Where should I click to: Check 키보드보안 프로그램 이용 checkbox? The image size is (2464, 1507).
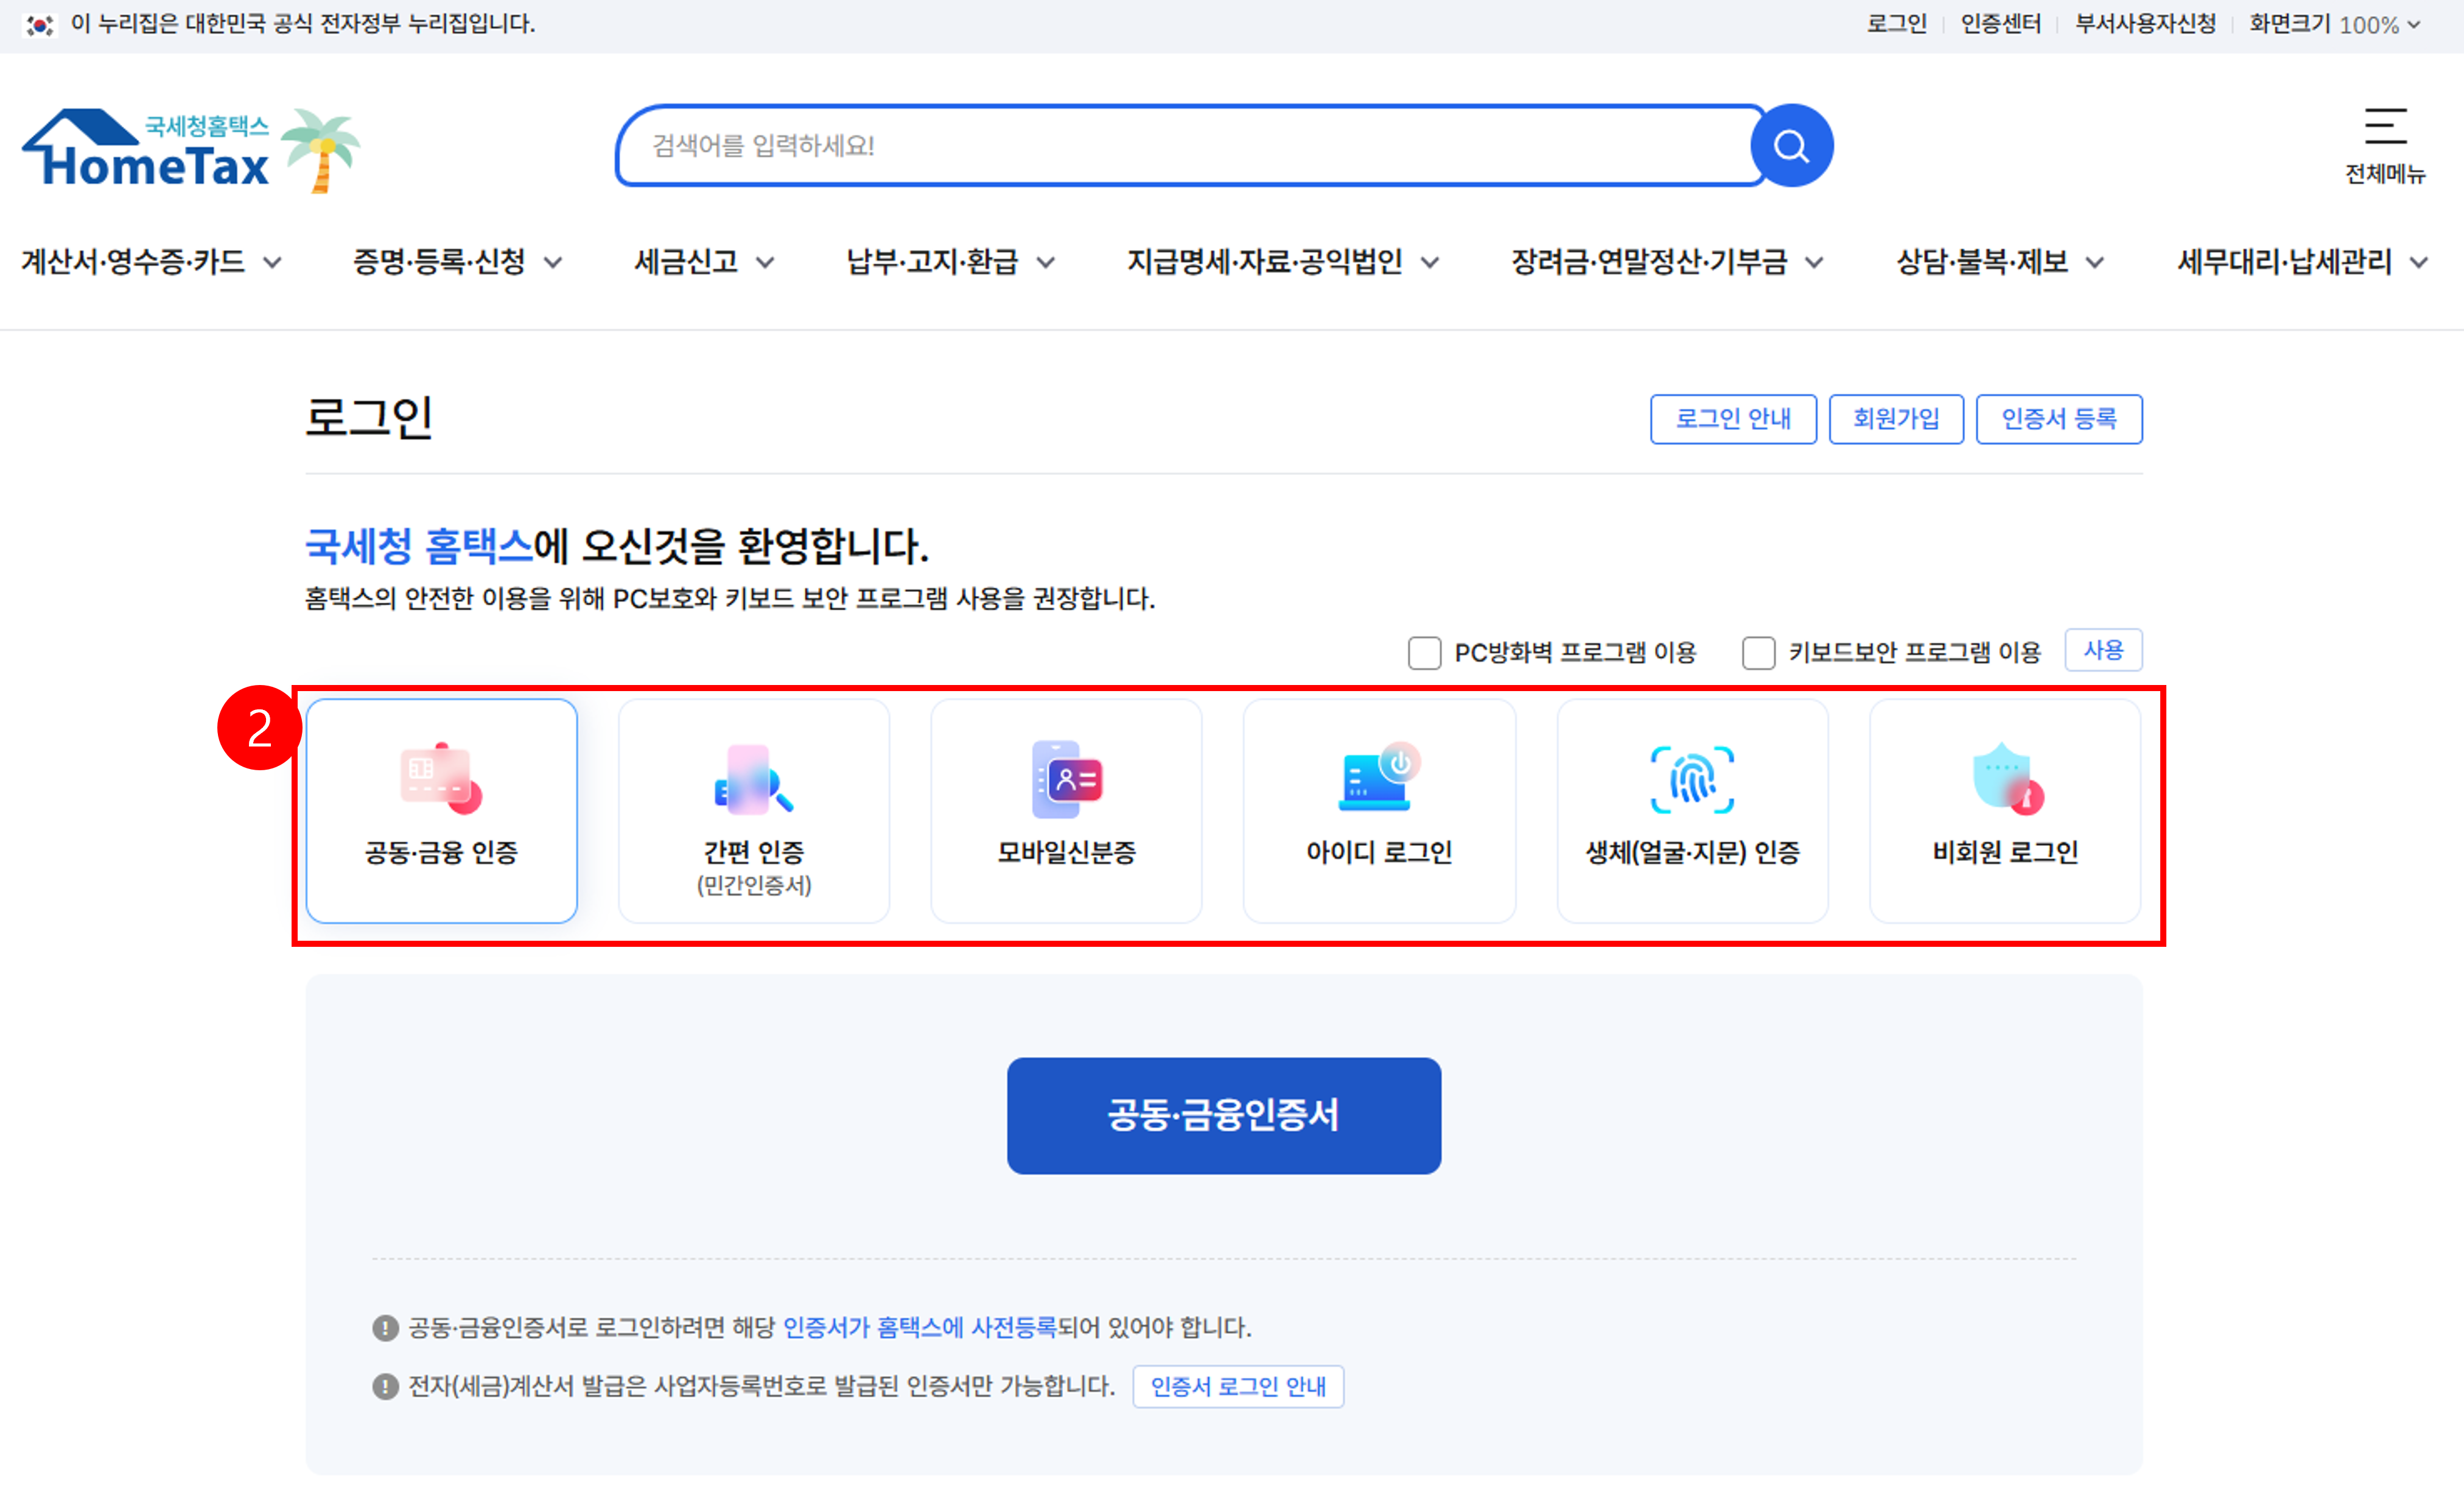1758,653
